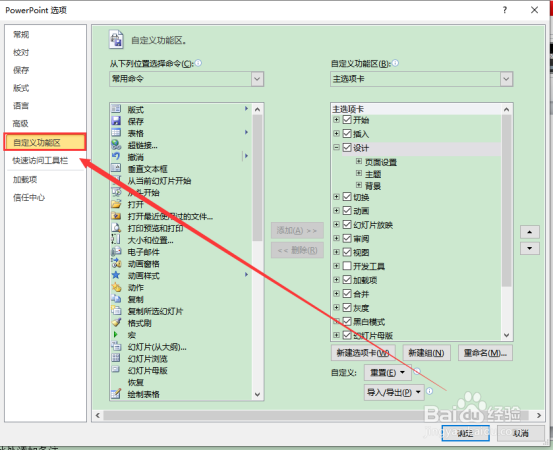Click the 动作 command icon
553x451 pixels.
[116, 287]
